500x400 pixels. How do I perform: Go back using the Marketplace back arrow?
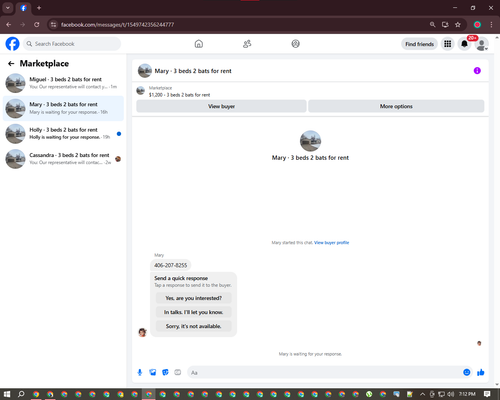(11, 63)
